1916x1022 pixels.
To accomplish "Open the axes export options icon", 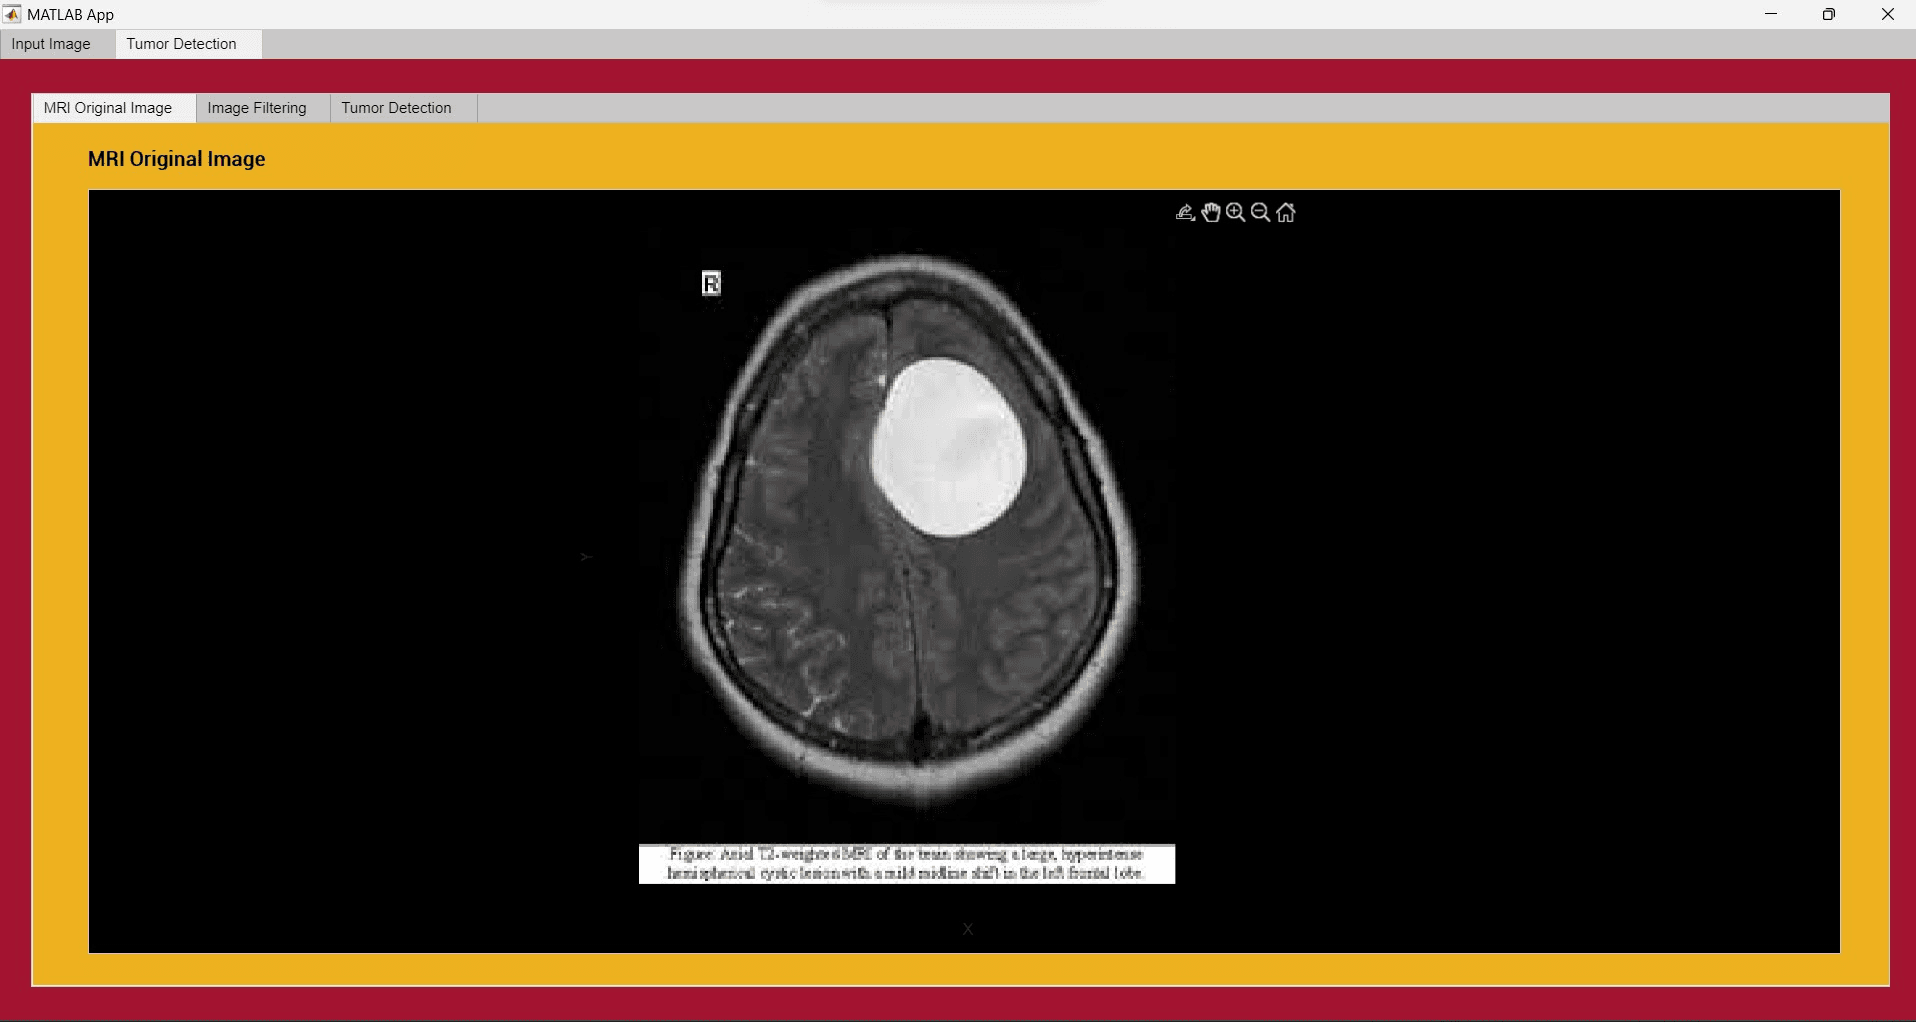I will tap(1185, 212).
